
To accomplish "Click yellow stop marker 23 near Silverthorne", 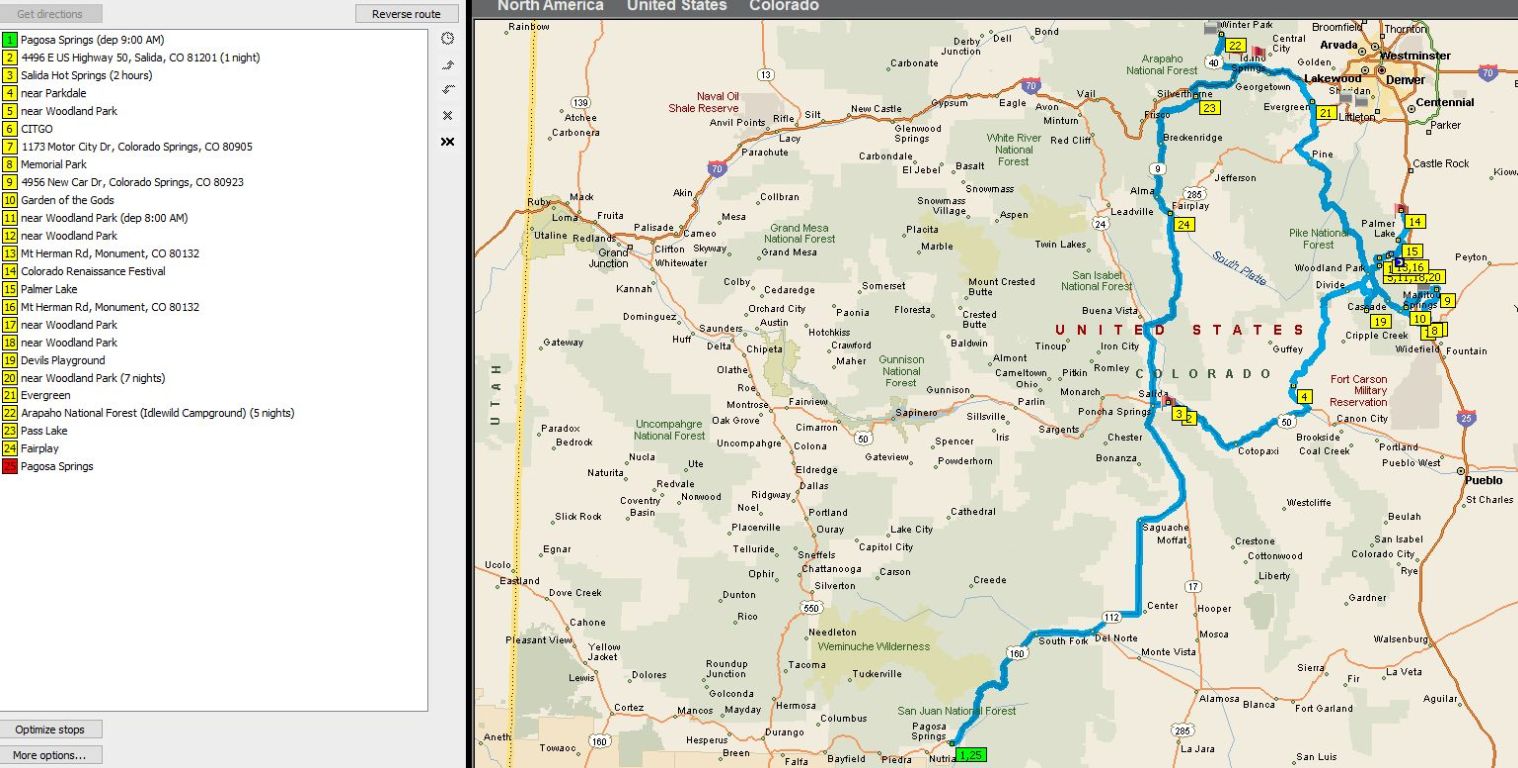I will tap(1209, 108).
